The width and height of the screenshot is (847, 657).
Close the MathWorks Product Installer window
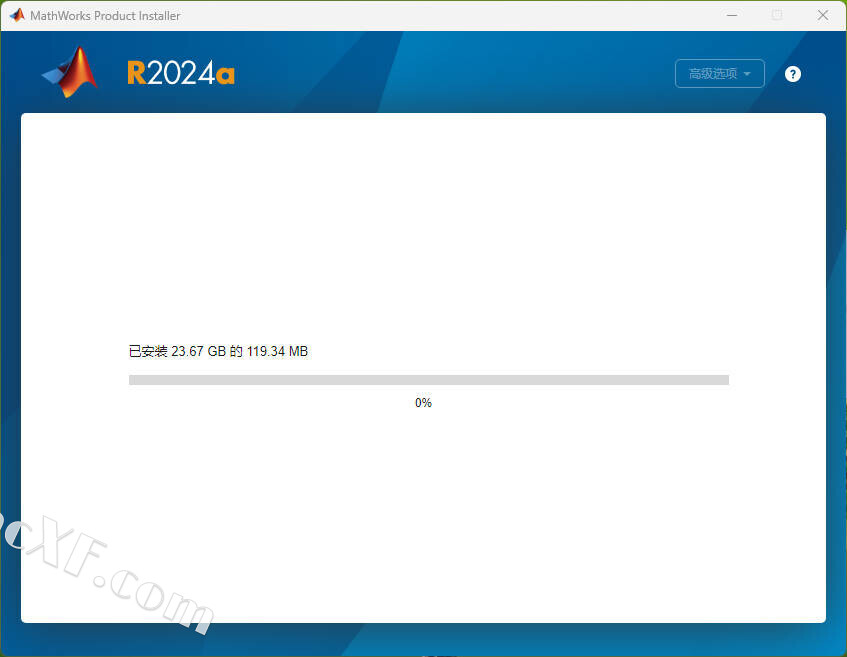[823, 15]
